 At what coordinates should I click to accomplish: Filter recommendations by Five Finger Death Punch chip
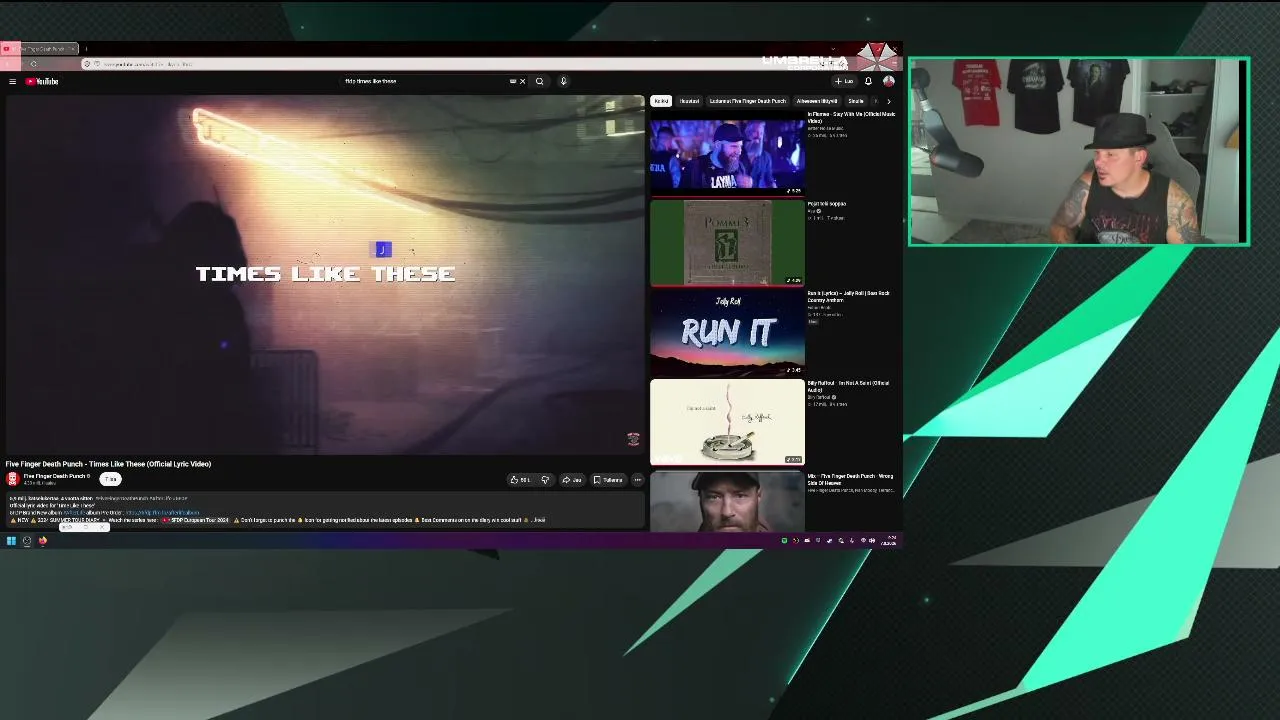(748, 101)
